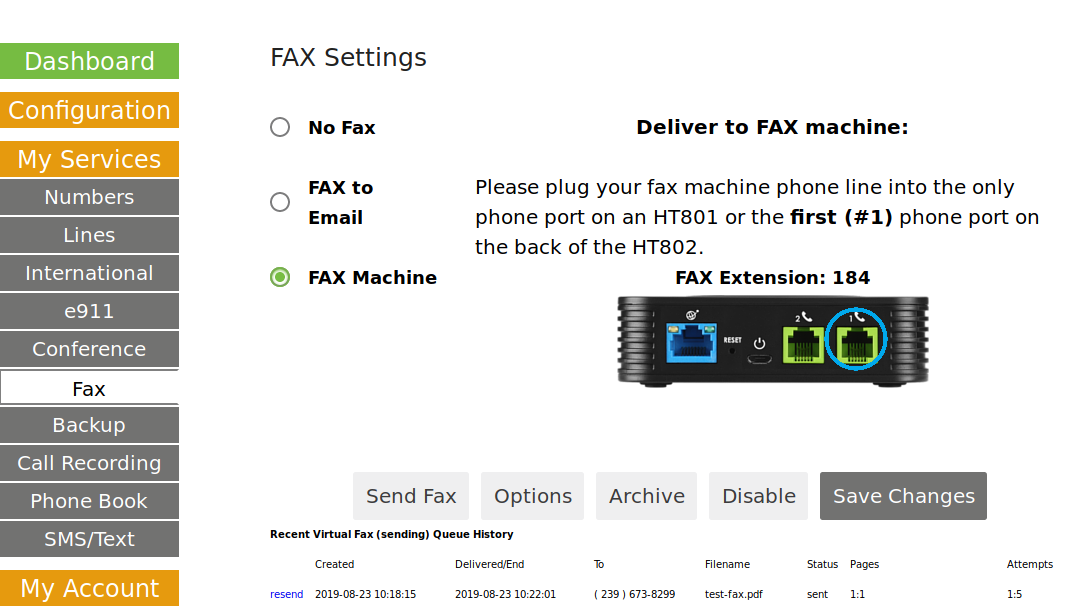Screen dimensions: 1068x615
Task: Navigate to e911 settings
Action: click(89, 311)
